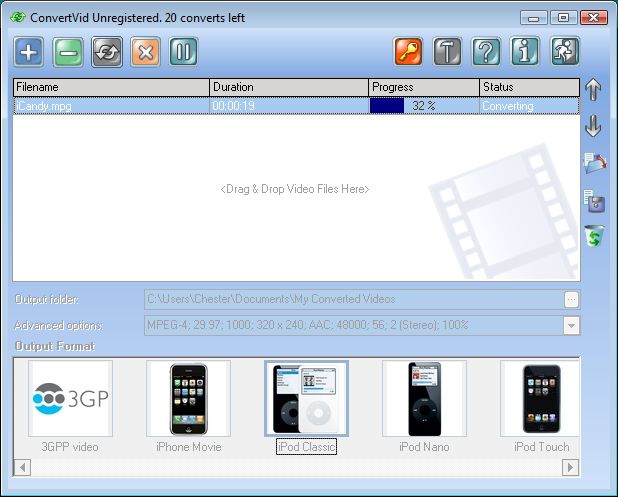Select the iCandy.mpg row in file list
Image resolution: width=618 pixels, height=497 pixels.
pos(110,106)
